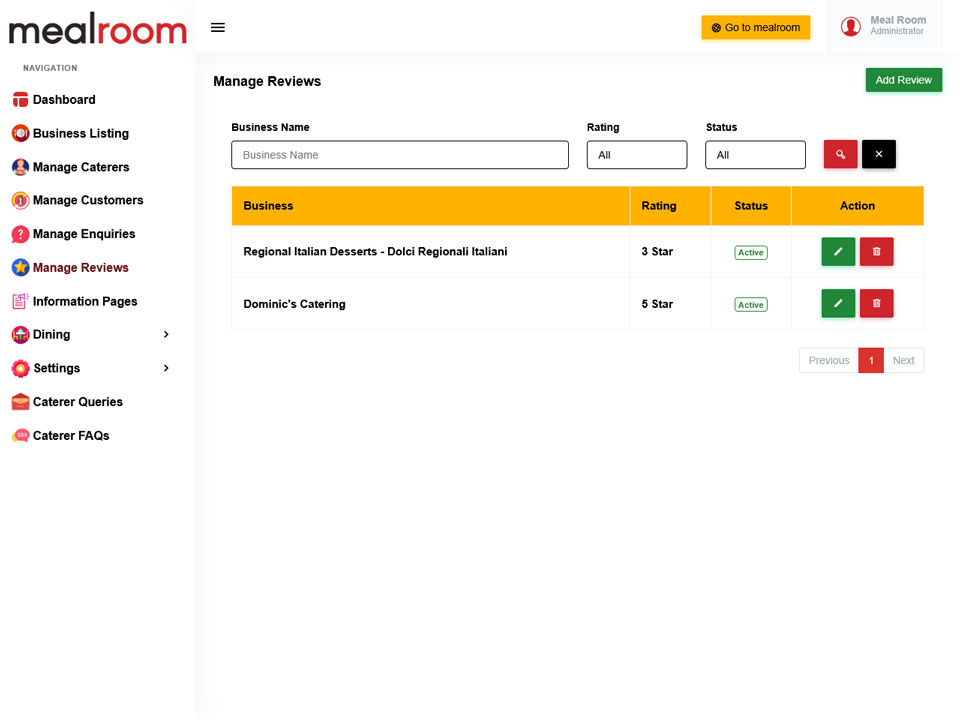
Task: Go to Business Listing page
Action: click(81, 133)
